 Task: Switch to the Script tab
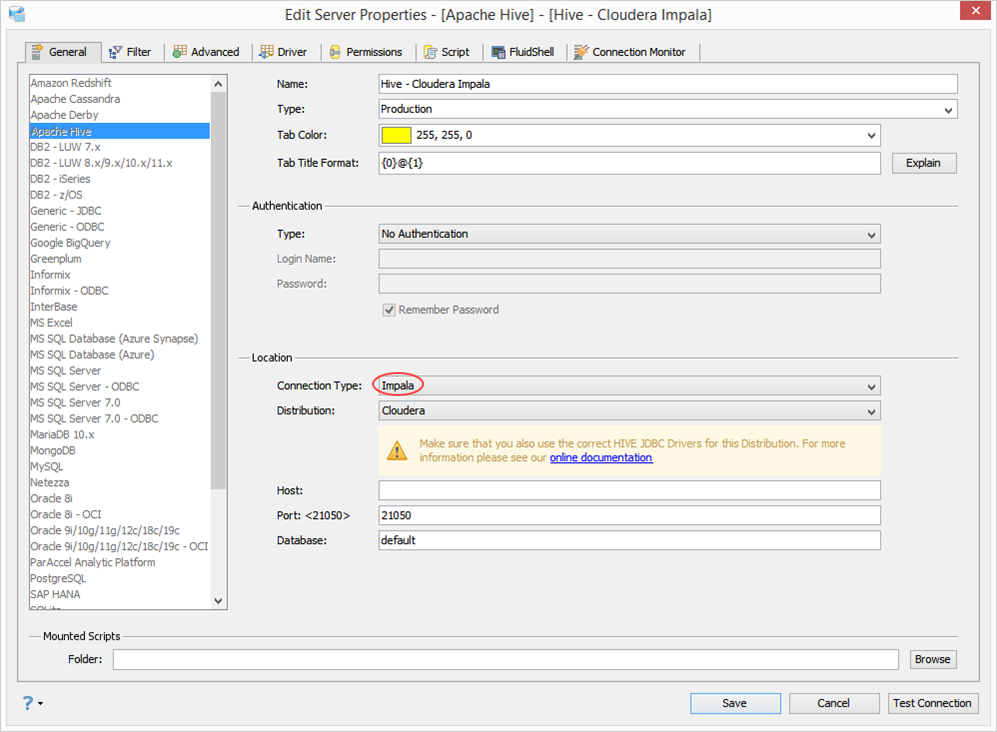(x=447, y=52)
